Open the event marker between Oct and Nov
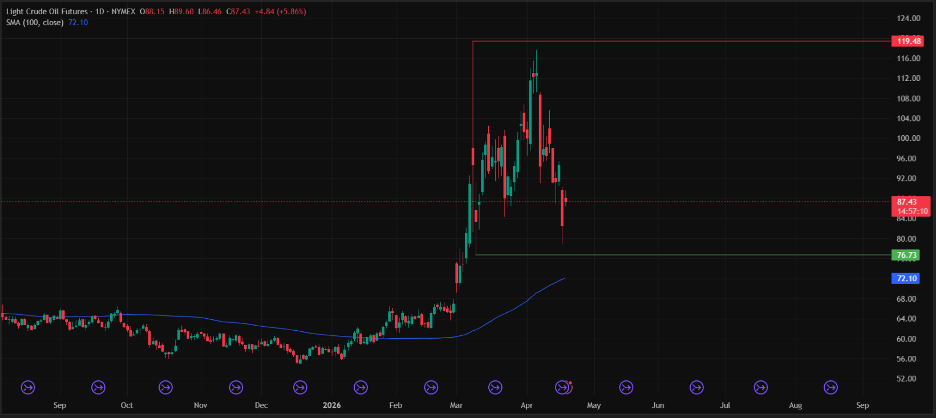 (165, 386)
